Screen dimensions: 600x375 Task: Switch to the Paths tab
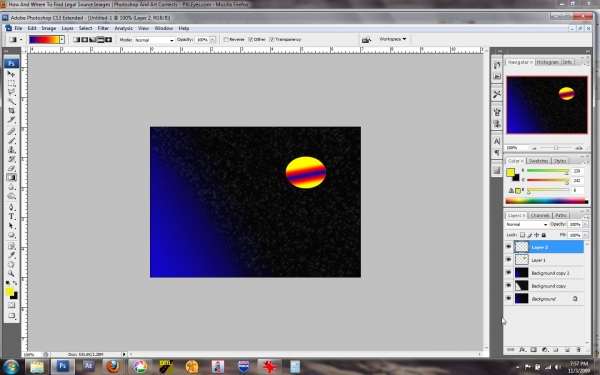click(x=561, y=215)
